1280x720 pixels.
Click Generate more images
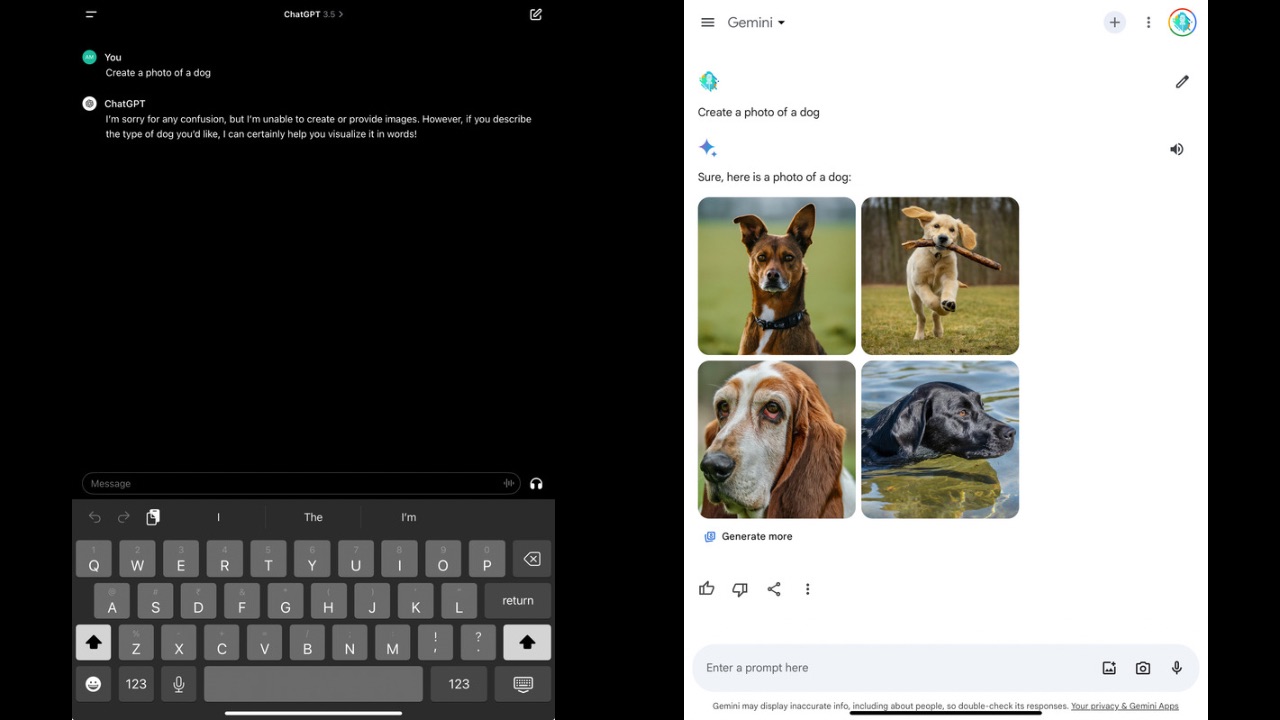[x=748, y=537]
